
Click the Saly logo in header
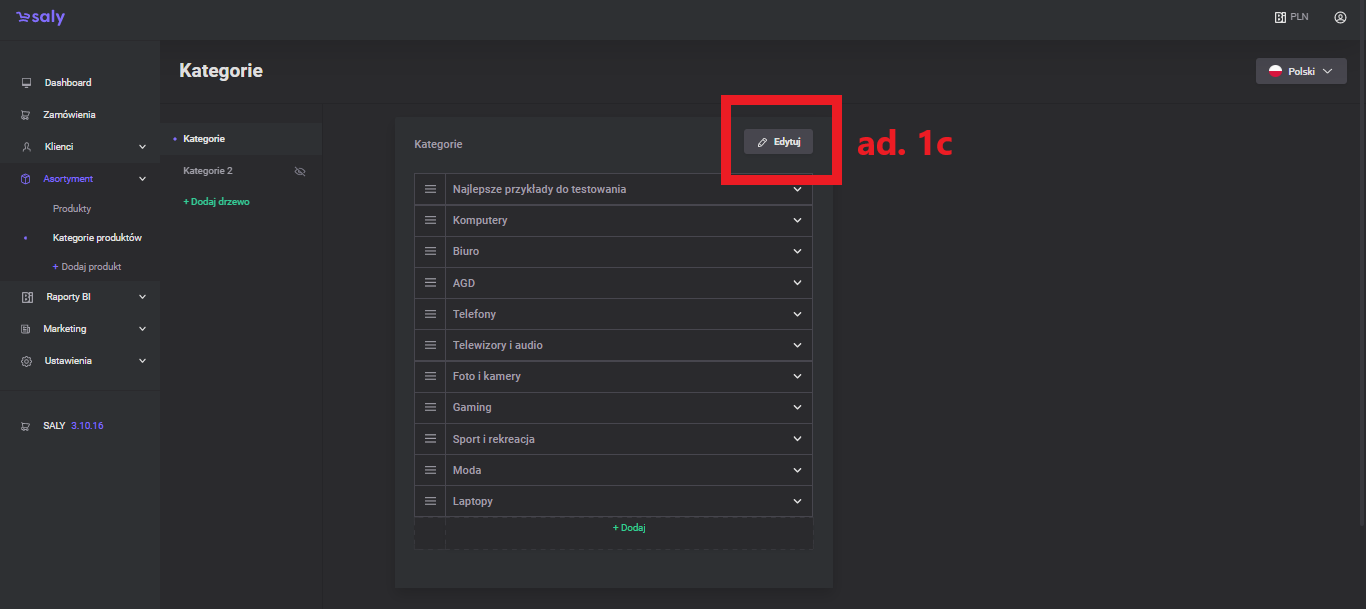[40, 18]
